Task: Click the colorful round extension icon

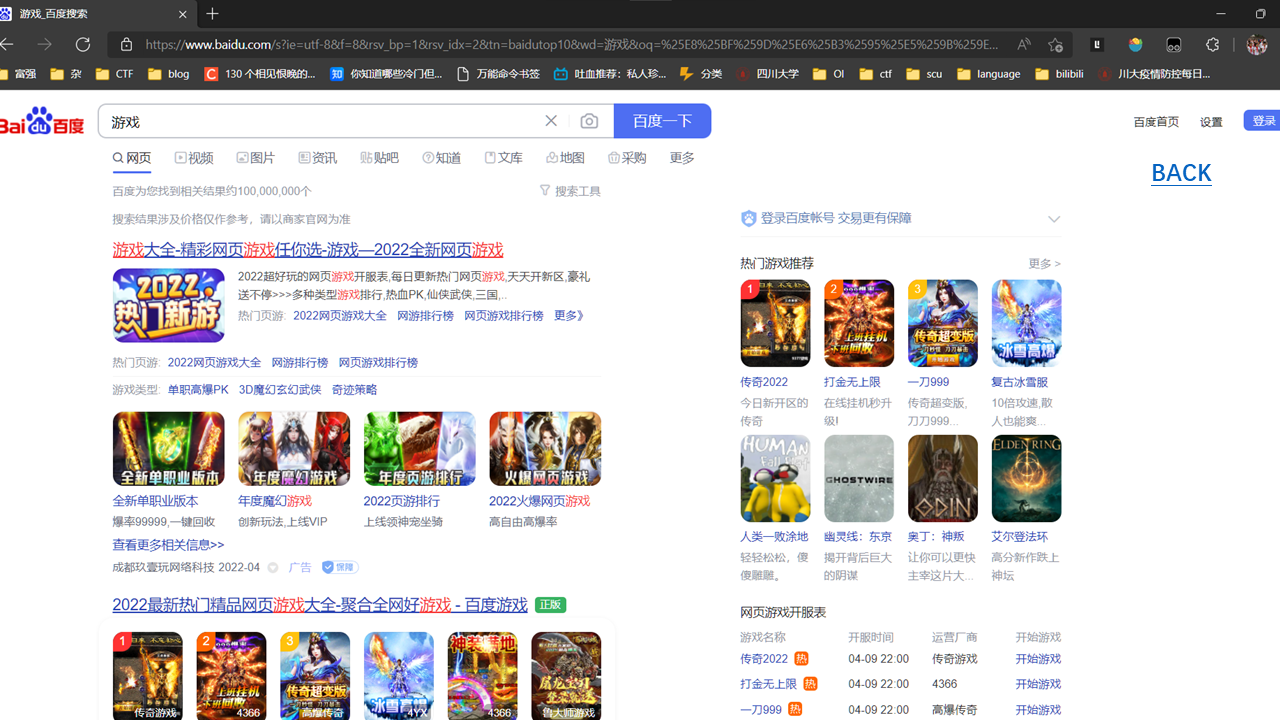Action: point(1135,44)
